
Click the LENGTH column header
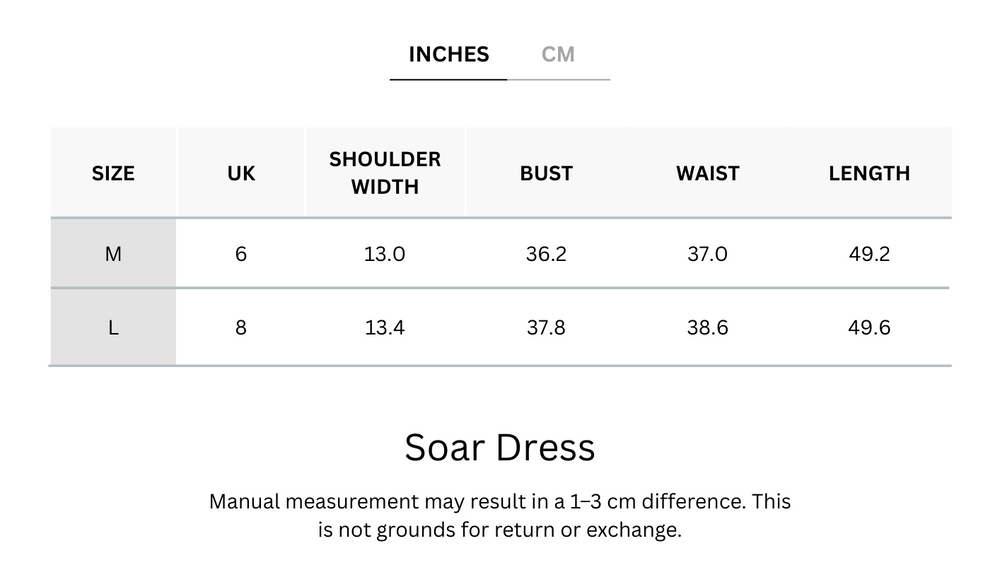tap(868, 172)
